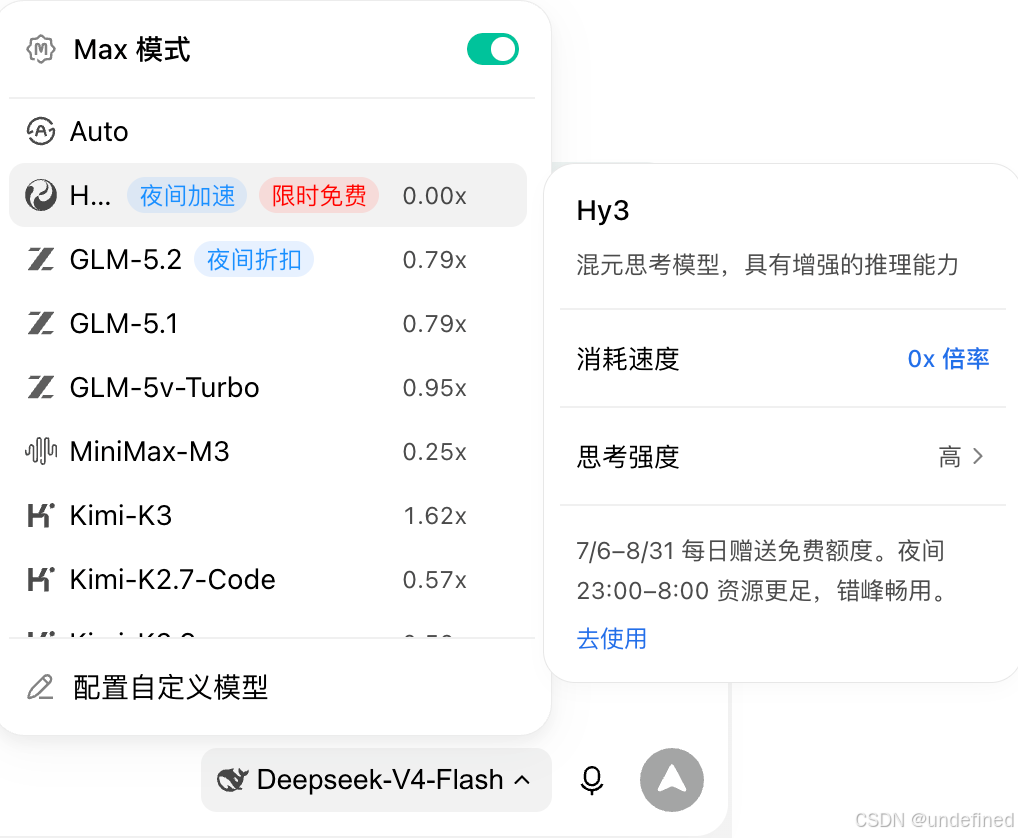Click the 去使用 link

click(612, 639)
